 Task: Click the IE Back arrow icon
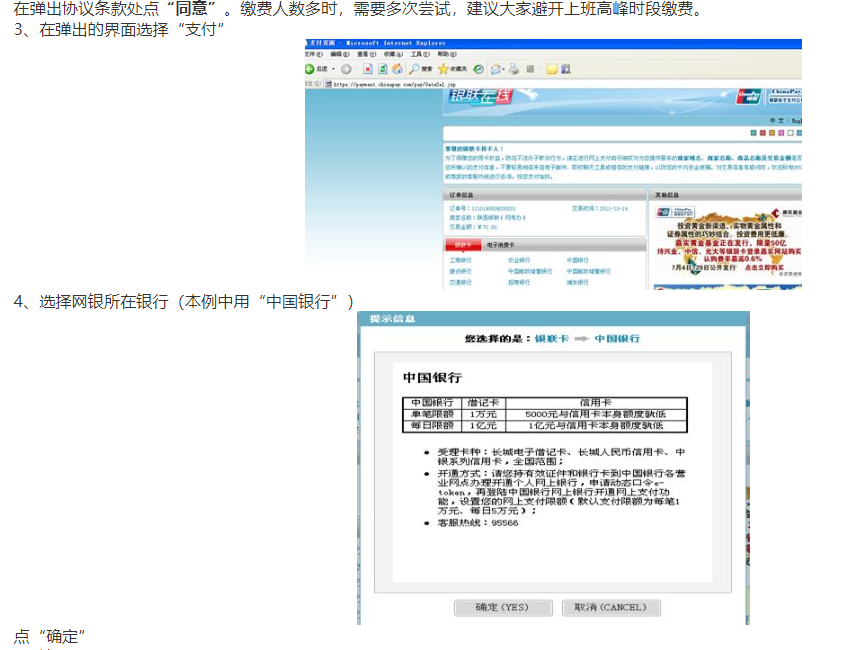click(311, 69)
